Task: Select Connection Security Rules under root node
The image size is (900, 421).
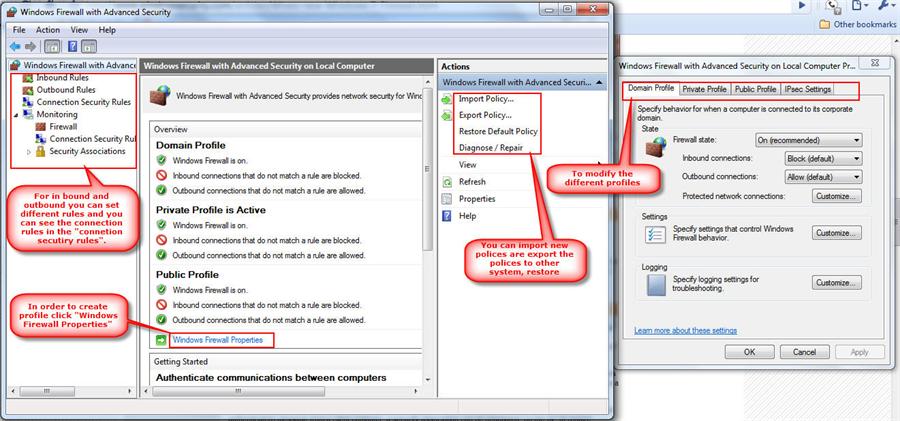Action: (x=84, y=102)
